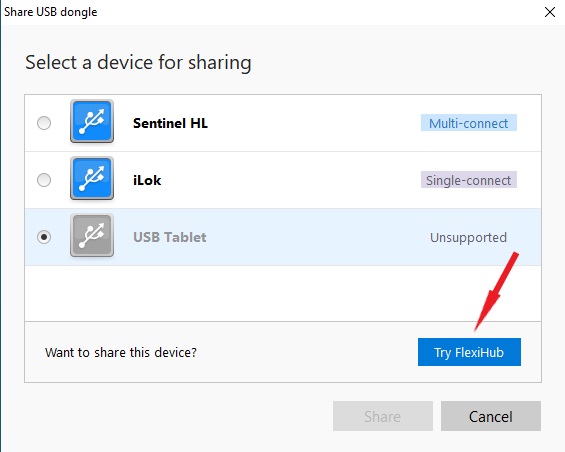Click empty area below the device list
Screen dimensions: 565x452
(x=283, y=293)
